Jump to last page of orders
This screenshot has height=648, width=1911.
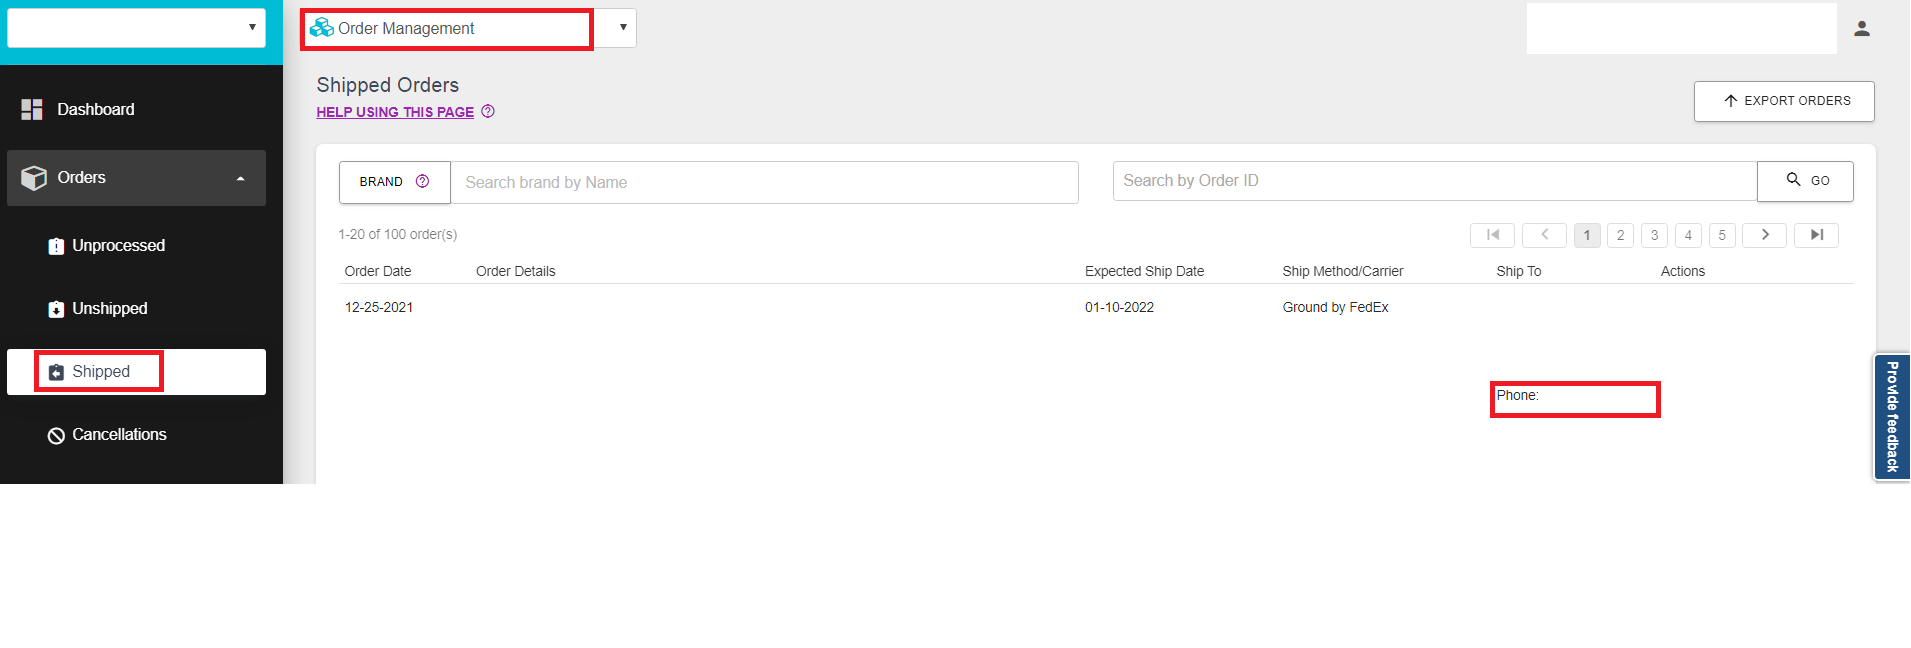pos(1816,235)
